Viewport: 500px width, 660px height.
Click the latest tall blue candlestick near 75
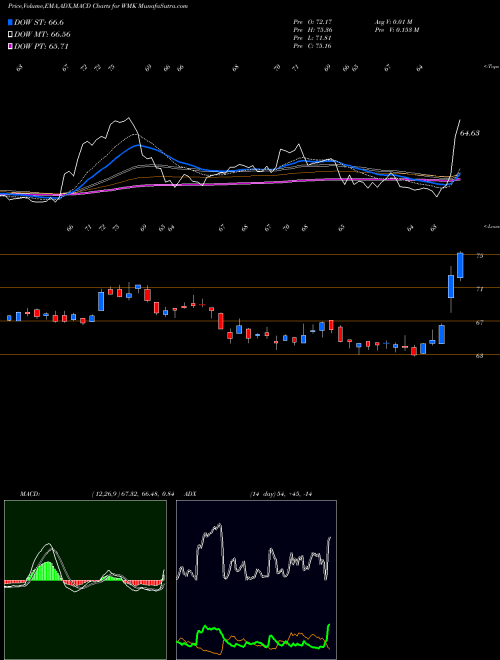click(460, 266)
